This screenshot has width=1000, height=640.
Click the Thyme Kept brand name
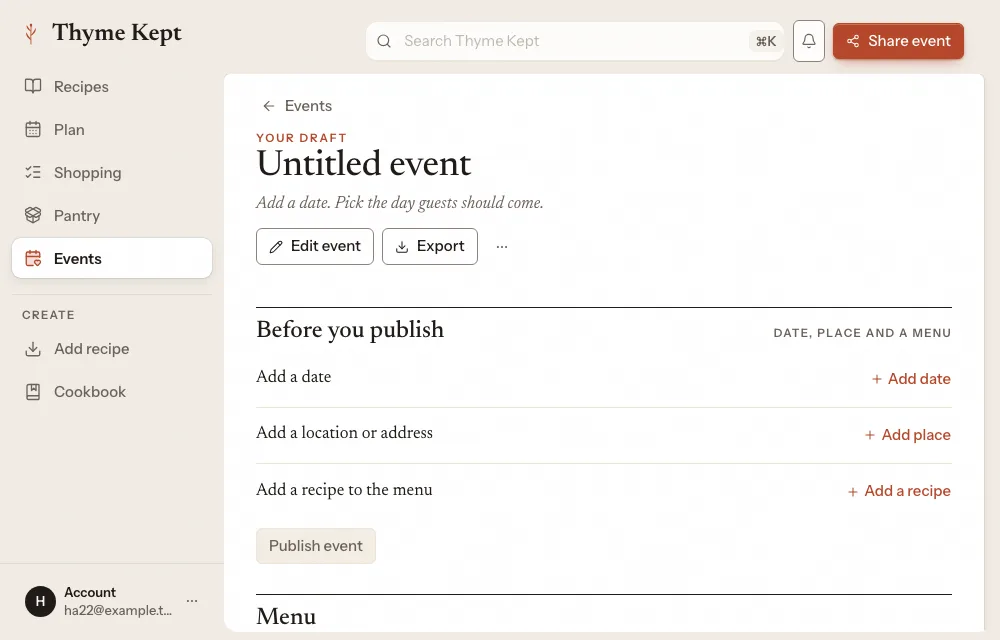[117, 33]
